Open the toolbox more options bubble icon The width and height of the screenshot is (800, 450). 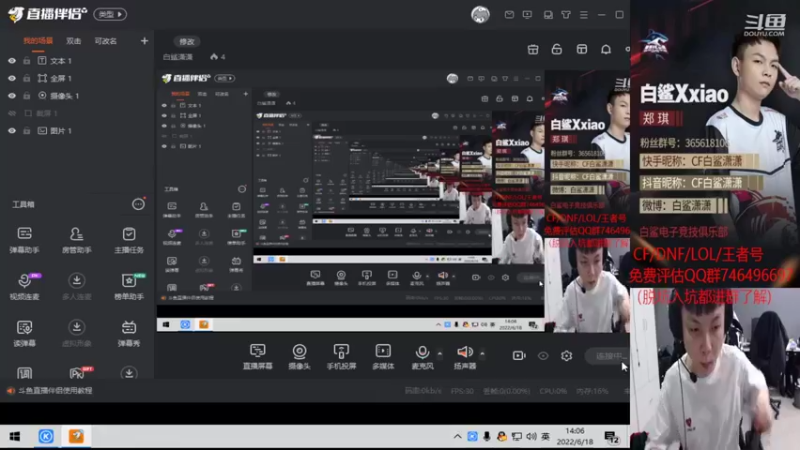(138, 204)
